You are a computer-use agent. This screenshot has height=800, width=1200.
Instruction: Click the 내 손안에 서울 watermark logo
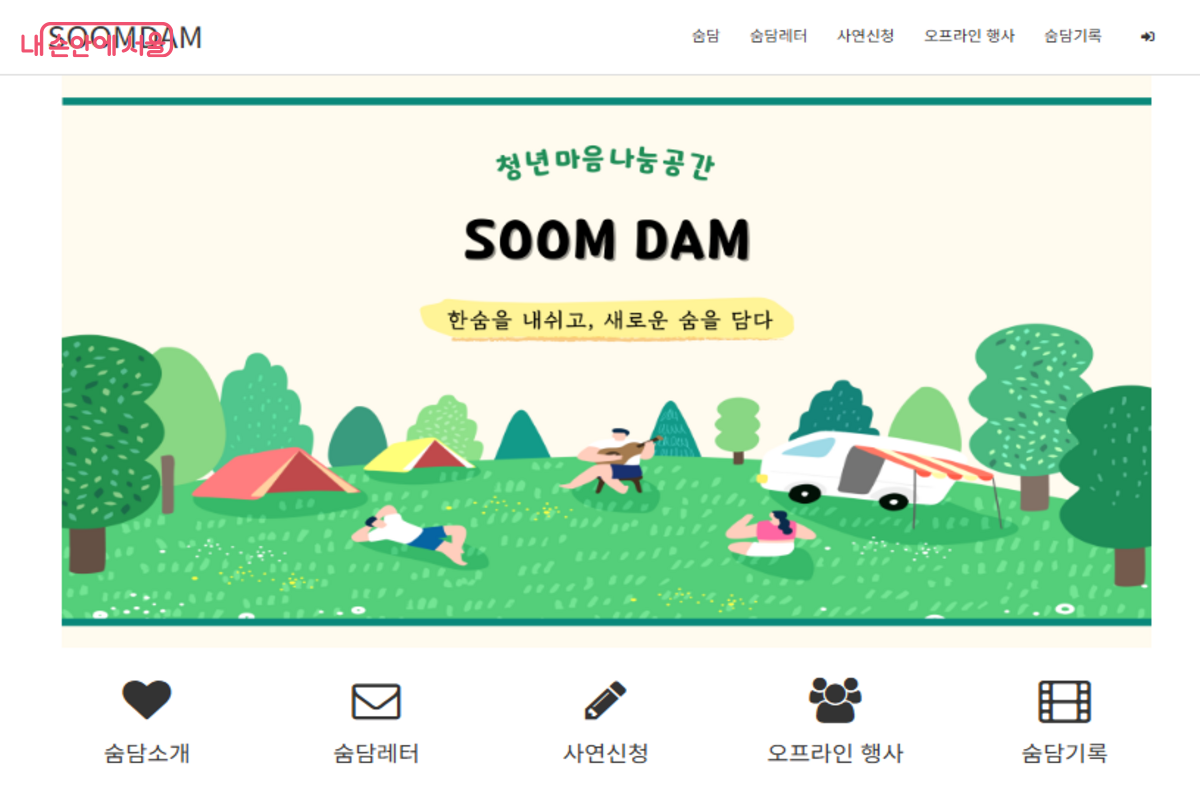pyautogui.click(x=96, y=44)
